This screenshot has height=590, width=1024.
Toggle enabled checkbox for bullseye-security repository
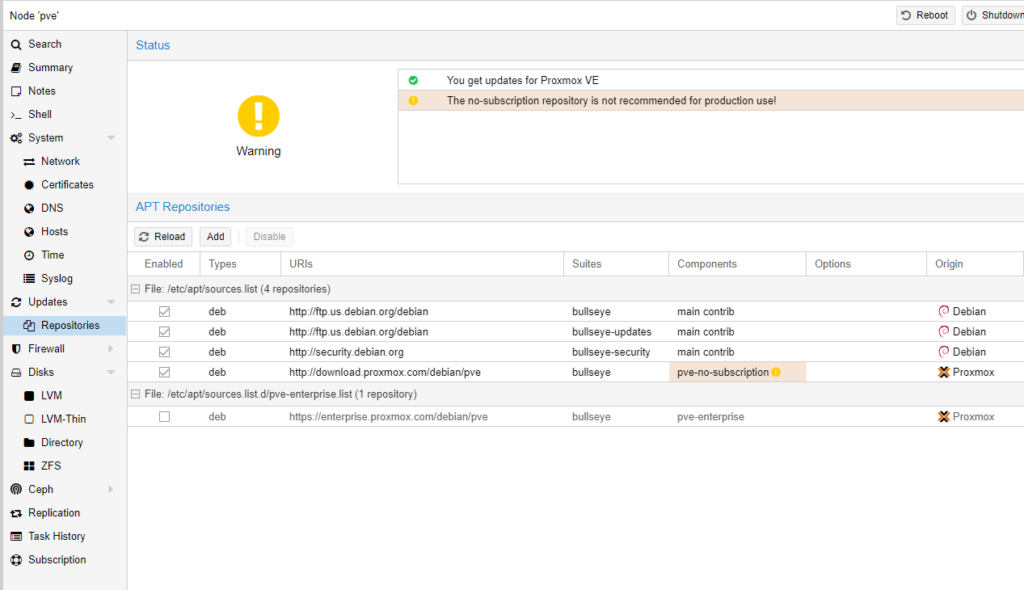[x=165, y=352]
